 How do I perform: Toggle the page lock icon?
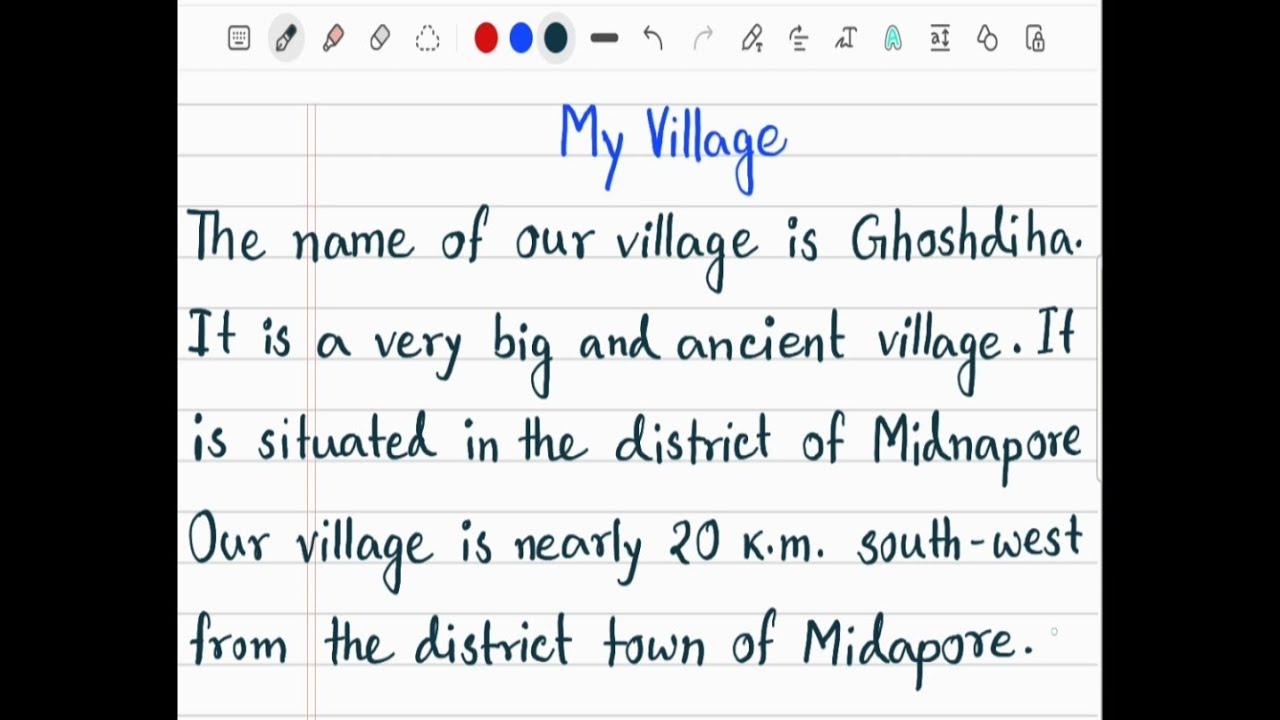click(x=1035, y=39)
